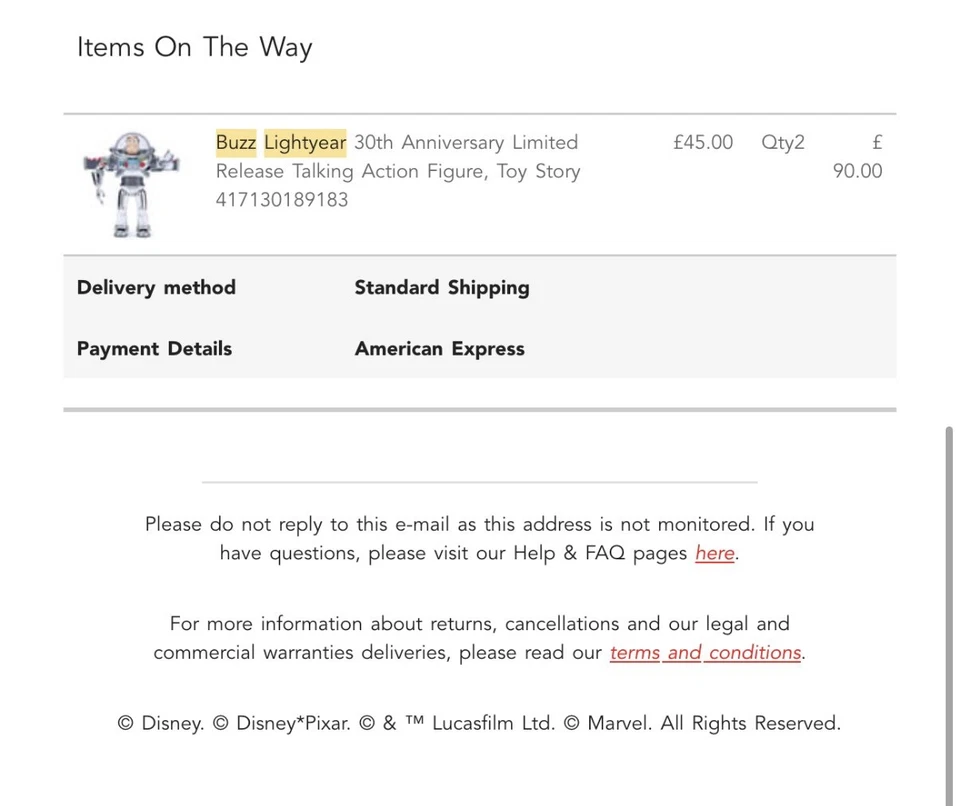Click the 'For more information about returns' text

point(480,624)
